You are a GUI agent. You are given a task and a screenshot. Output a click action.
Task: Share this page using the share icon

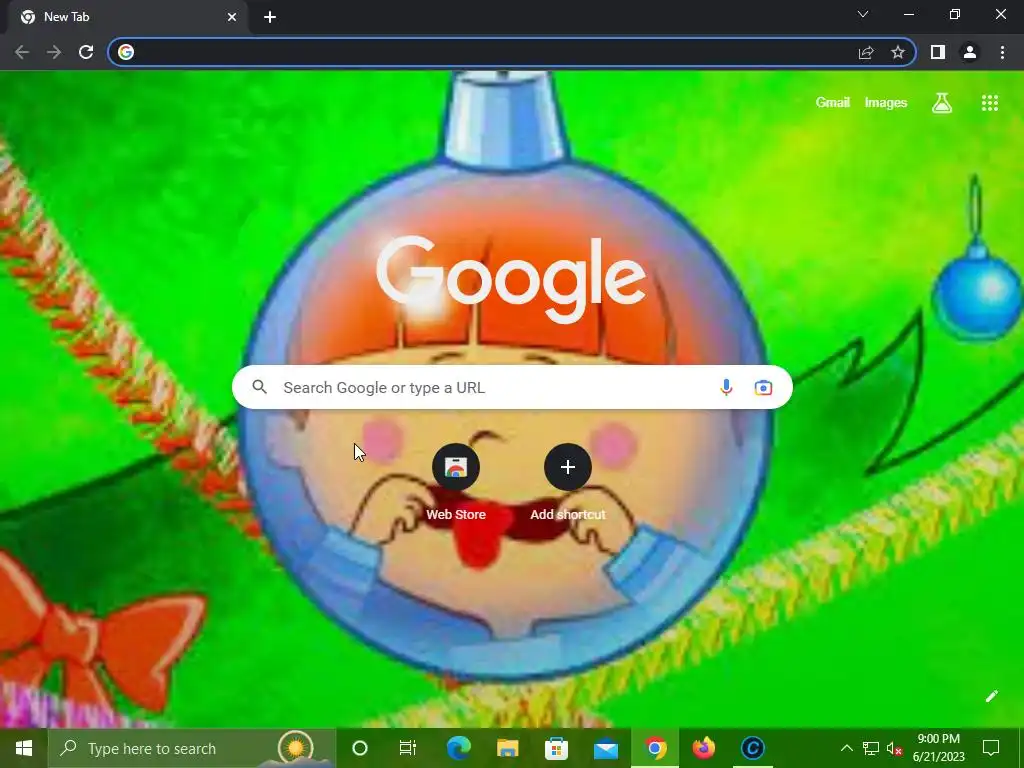[x=866, y=52]
